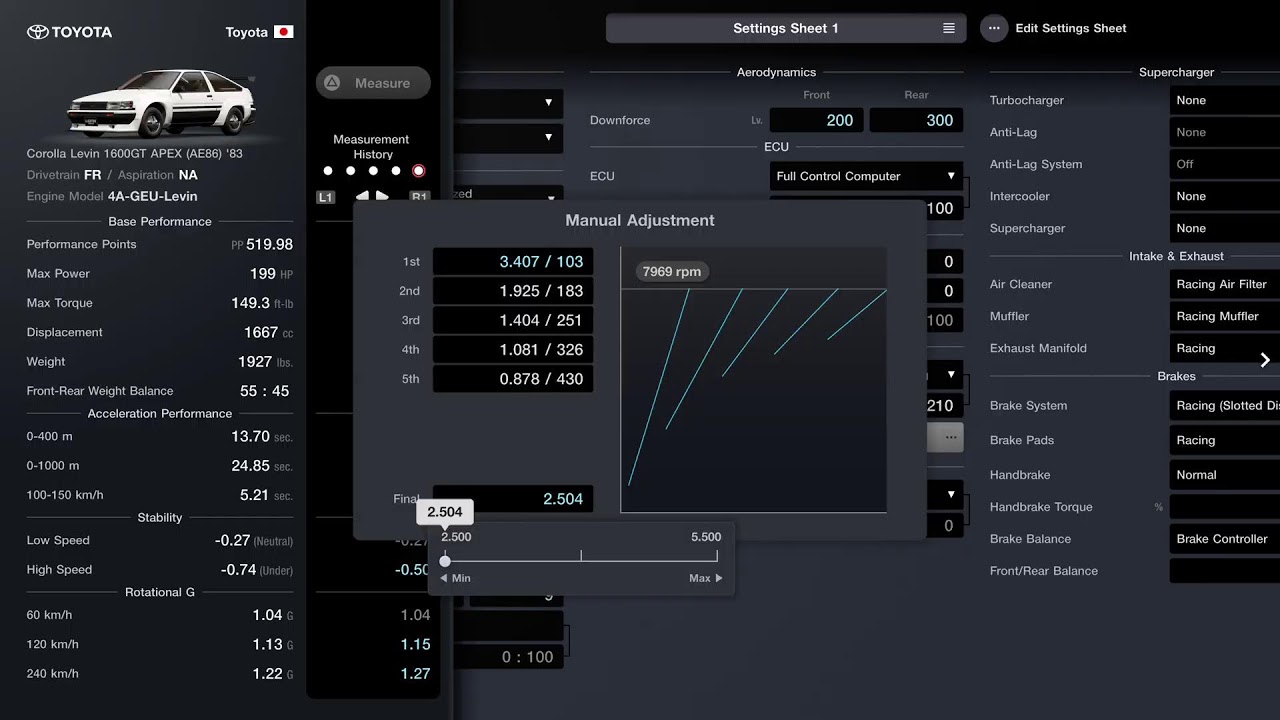Click the Front-Rear Weight Balance 55 : 45
Screen dimensions: 1280x720
pyautogui.click(x=264, y=391)
